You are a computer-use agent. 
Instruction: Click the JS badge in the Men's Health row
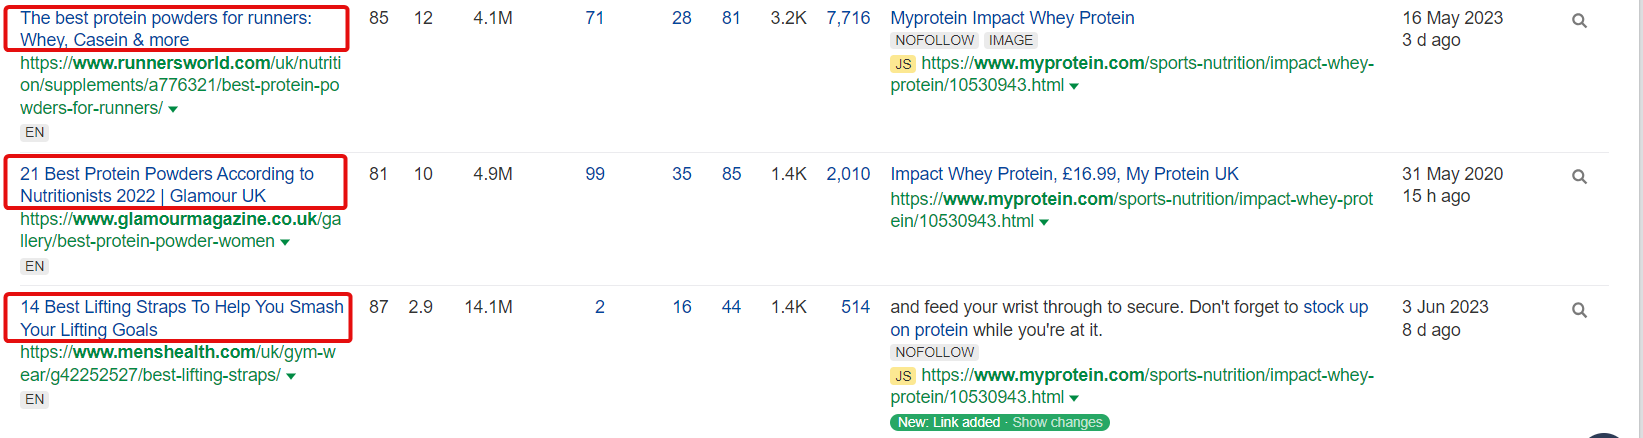point(903,376)
